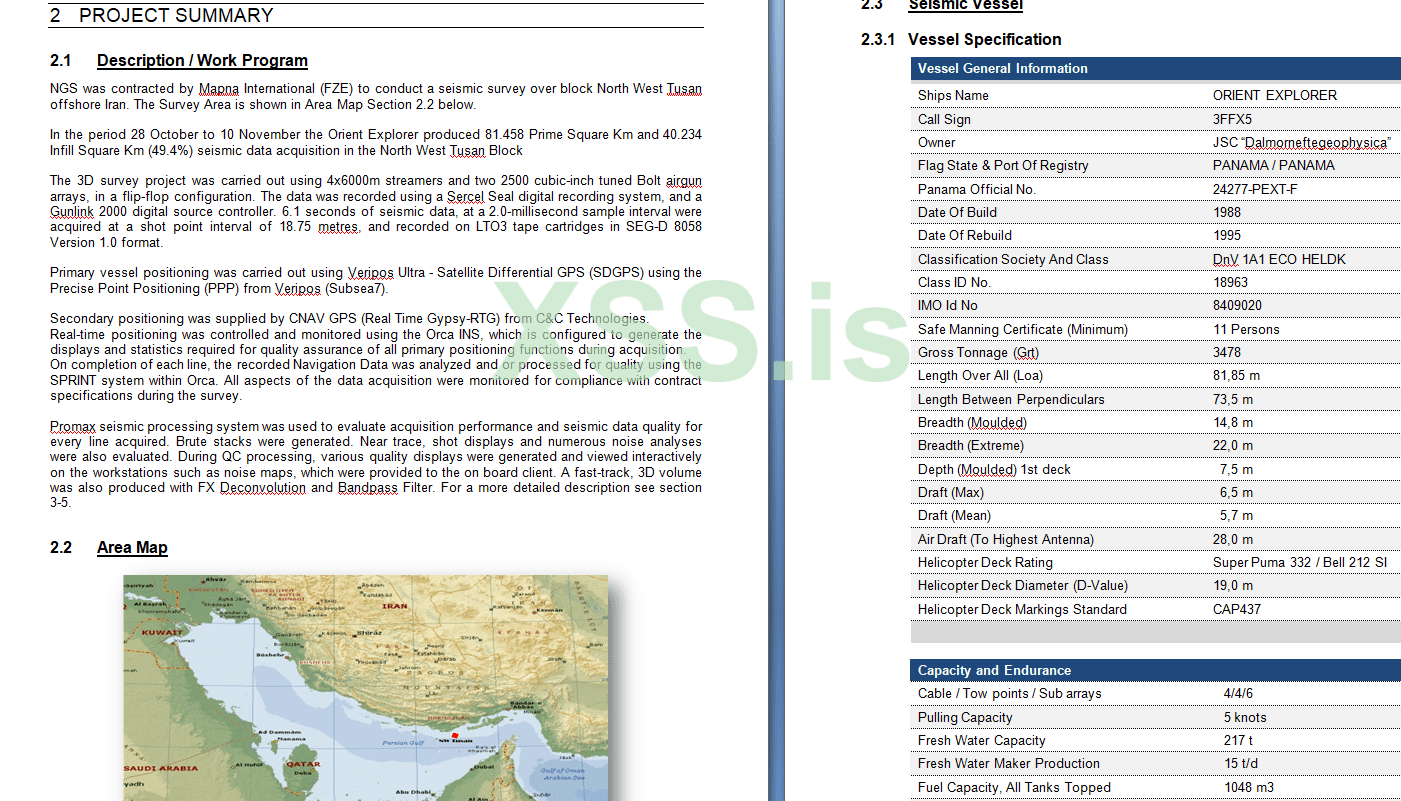Select the gross tonnage value '3478'
Viewport: 1401px width, 801px height.
1227,352
